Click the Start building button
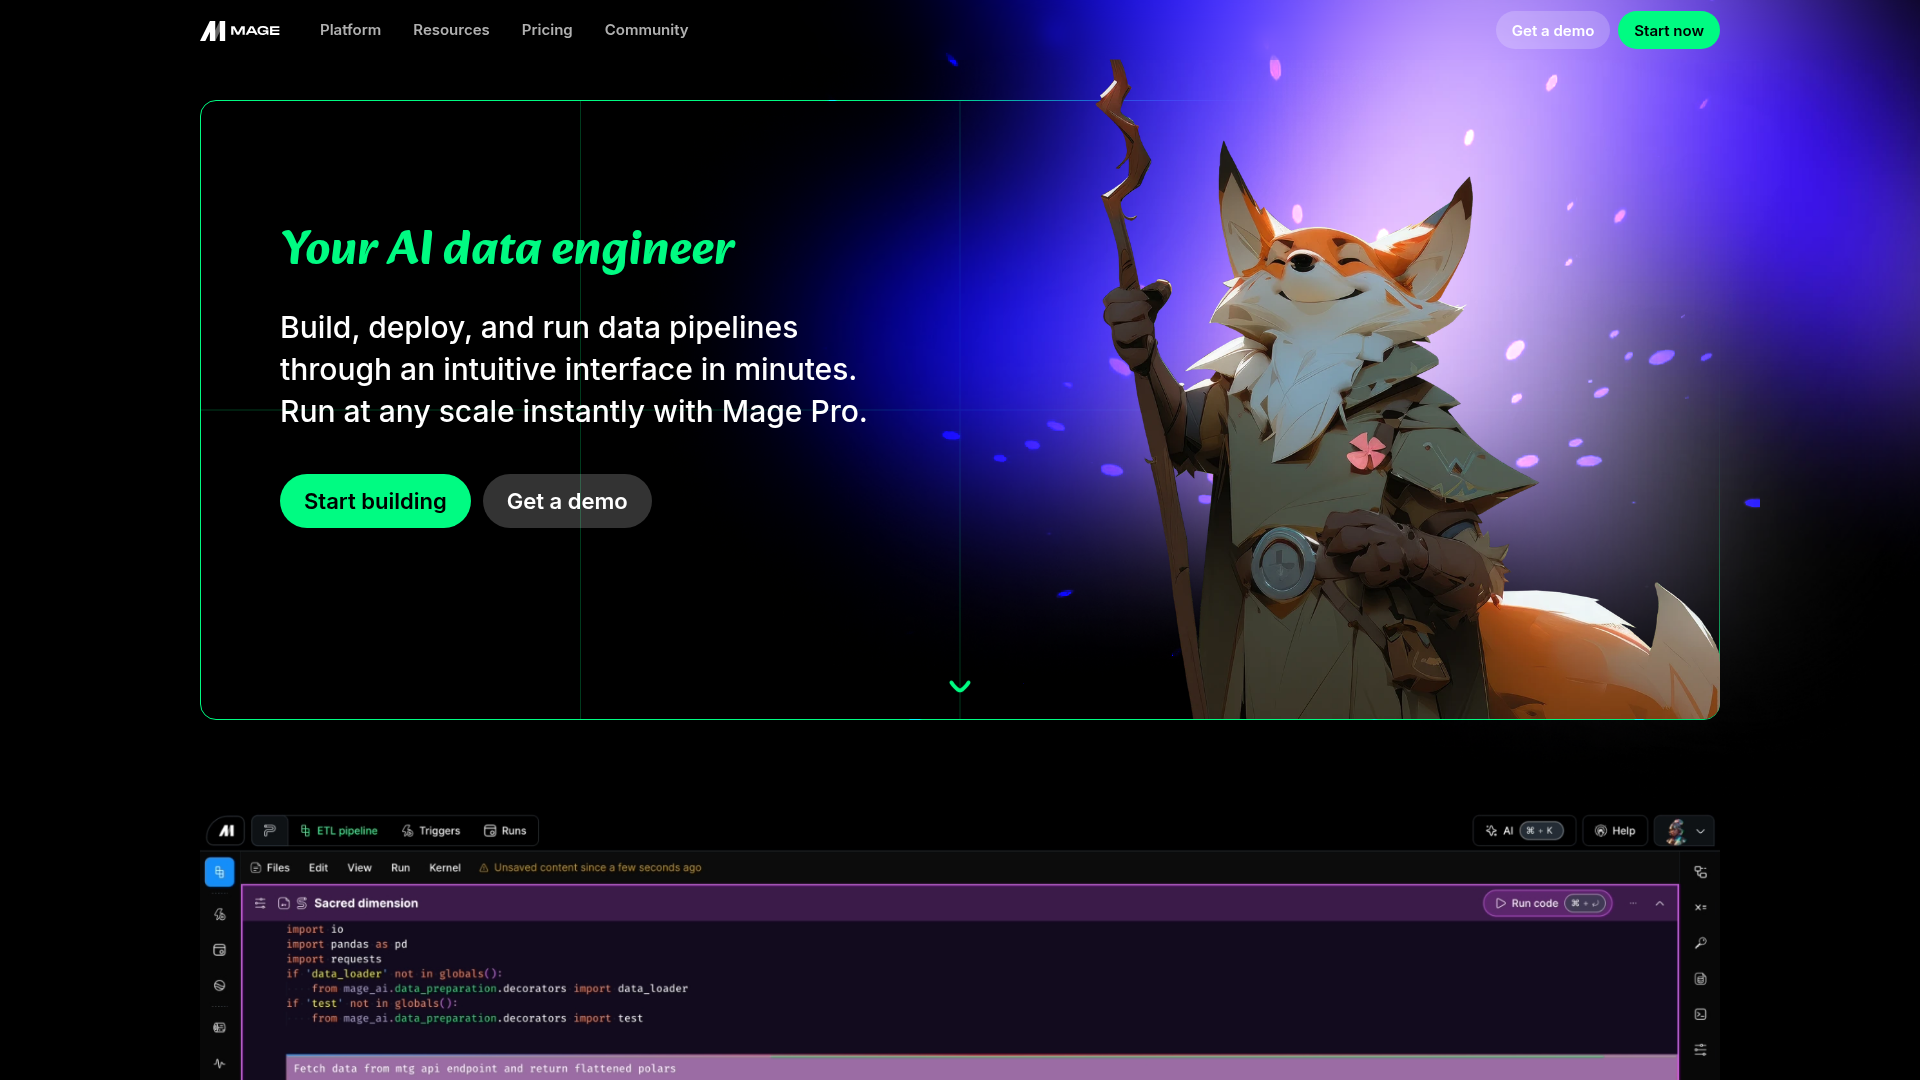1920x1080 pixels. click(375, 501)
